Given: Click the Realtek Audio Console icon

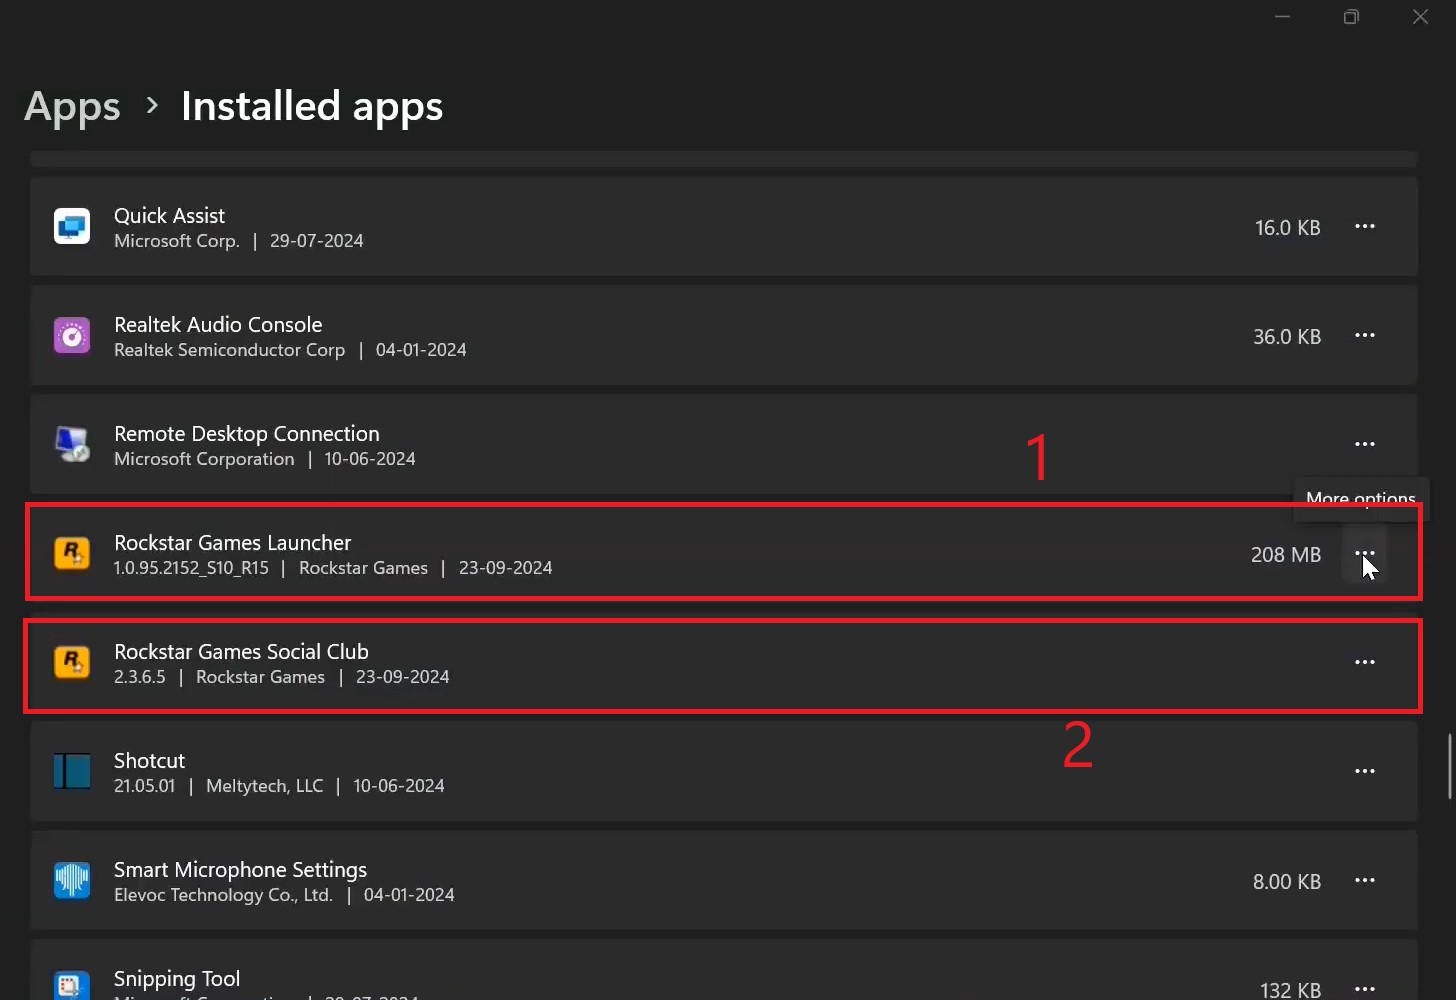Looking at the screenshot, I should coord(71,335).
